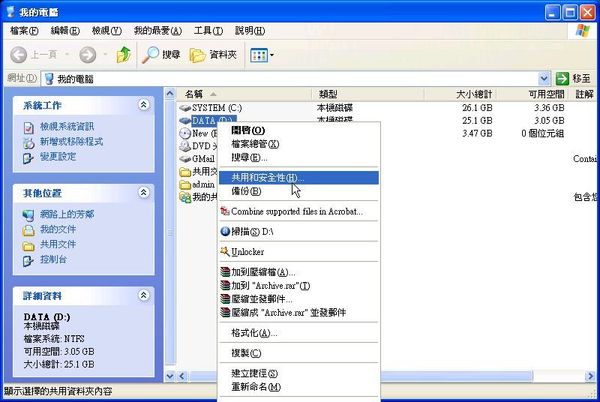Choose 重新命名(M) in context menu
The width and height of the screenshot is (600, 402).
[x=299, y=387]
